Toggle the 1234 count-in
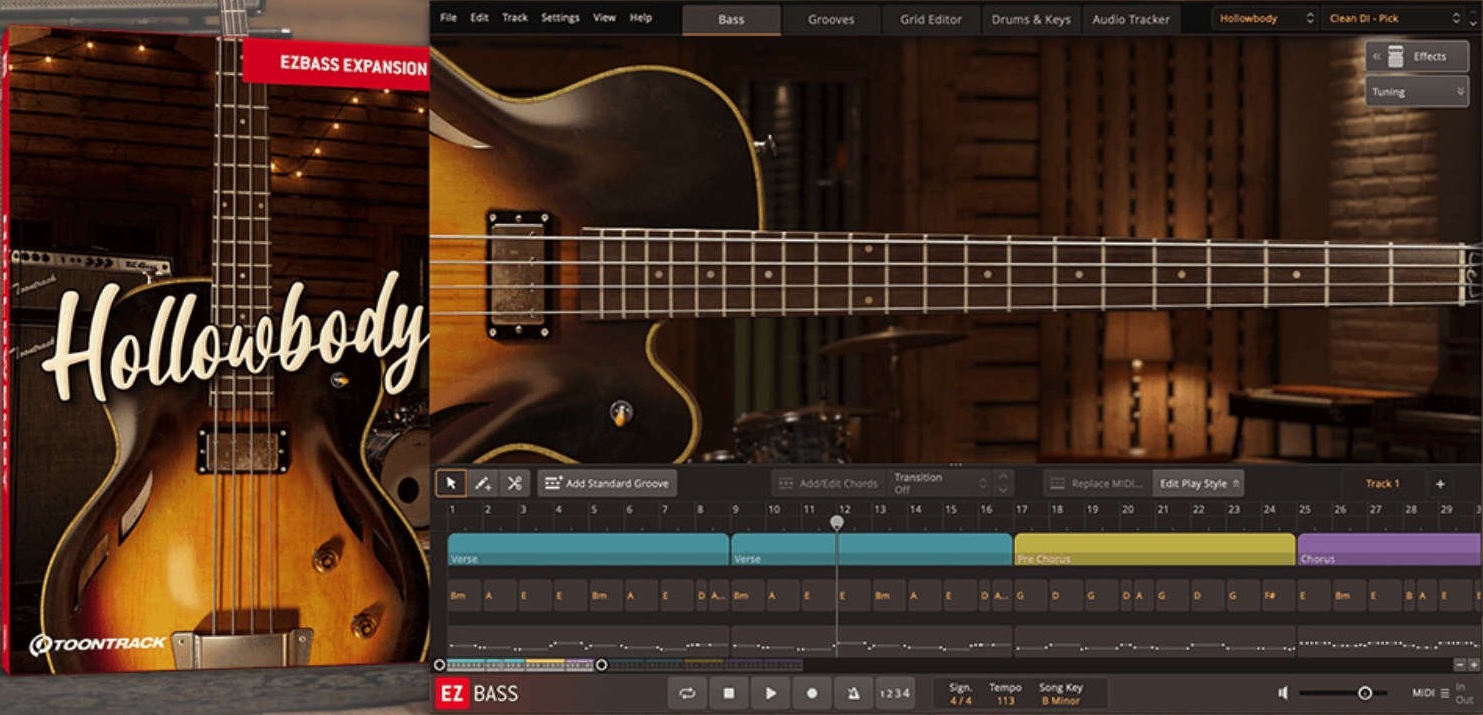 tap(895, 693)
